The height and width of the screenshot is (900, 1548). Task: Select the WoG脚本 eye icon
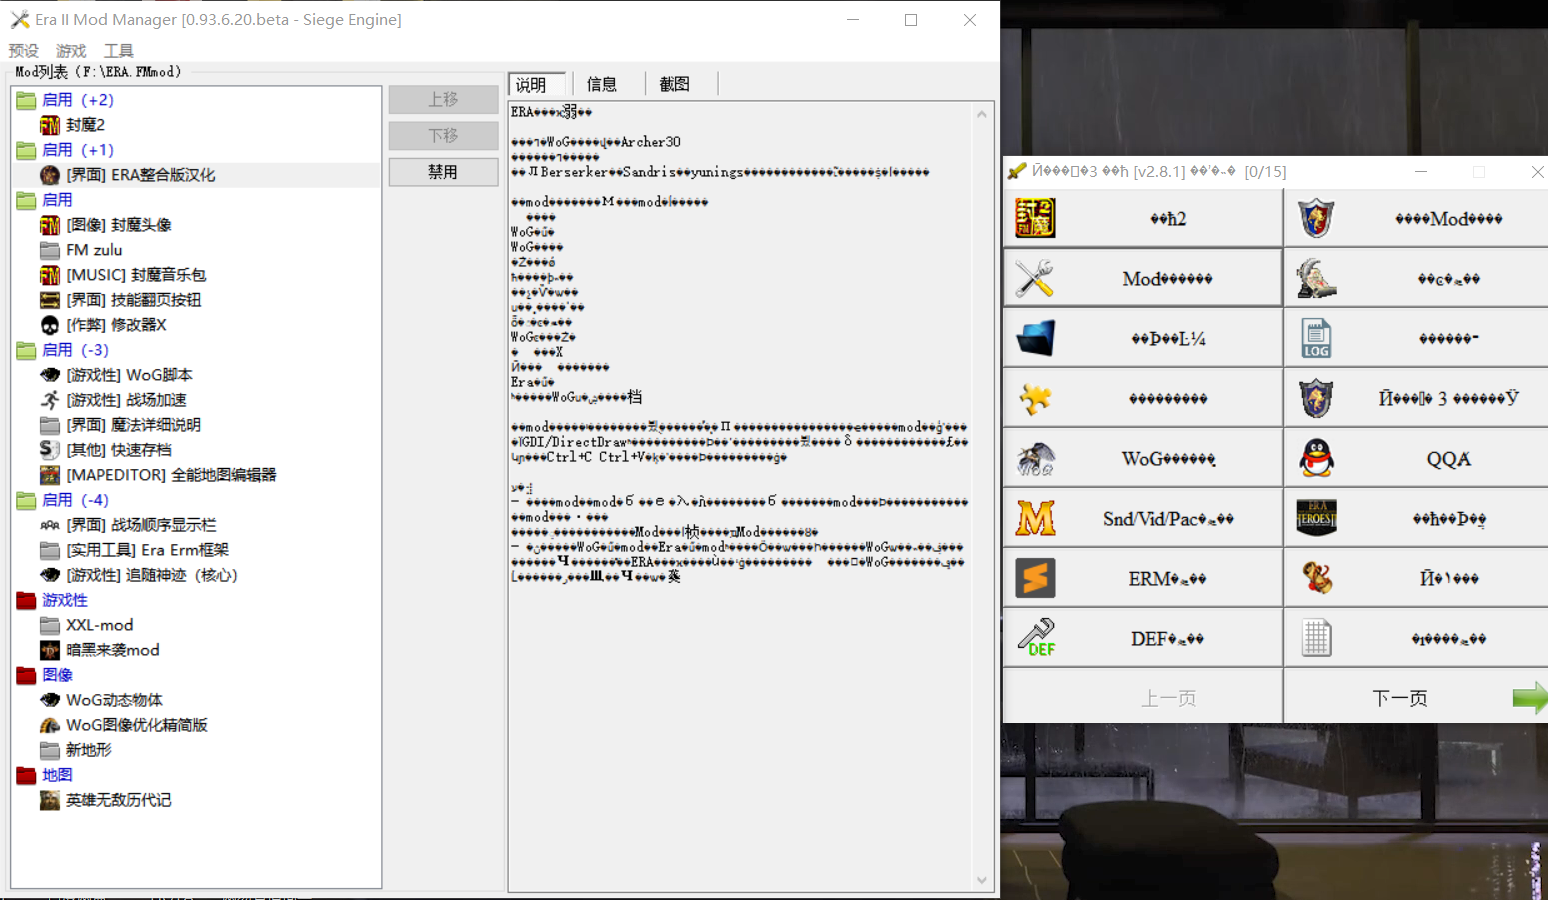(x=50, y=375)
